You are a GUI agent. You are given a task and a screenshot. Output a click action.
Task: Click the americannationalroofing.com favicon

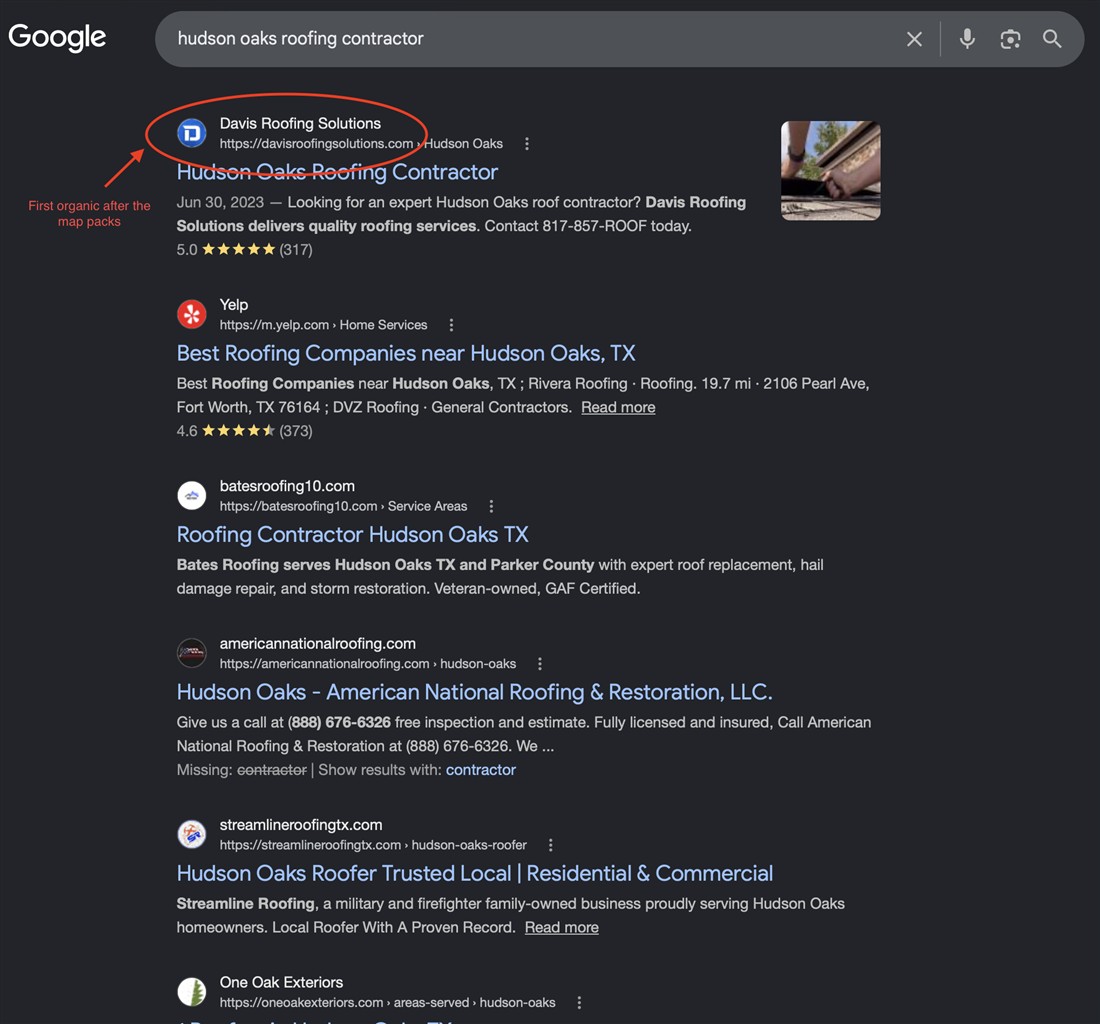192,653
